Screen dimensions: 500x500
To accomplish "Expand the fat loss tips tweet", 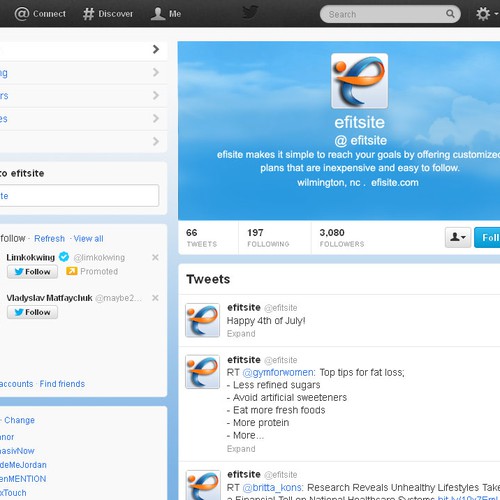I will point(241,449).
